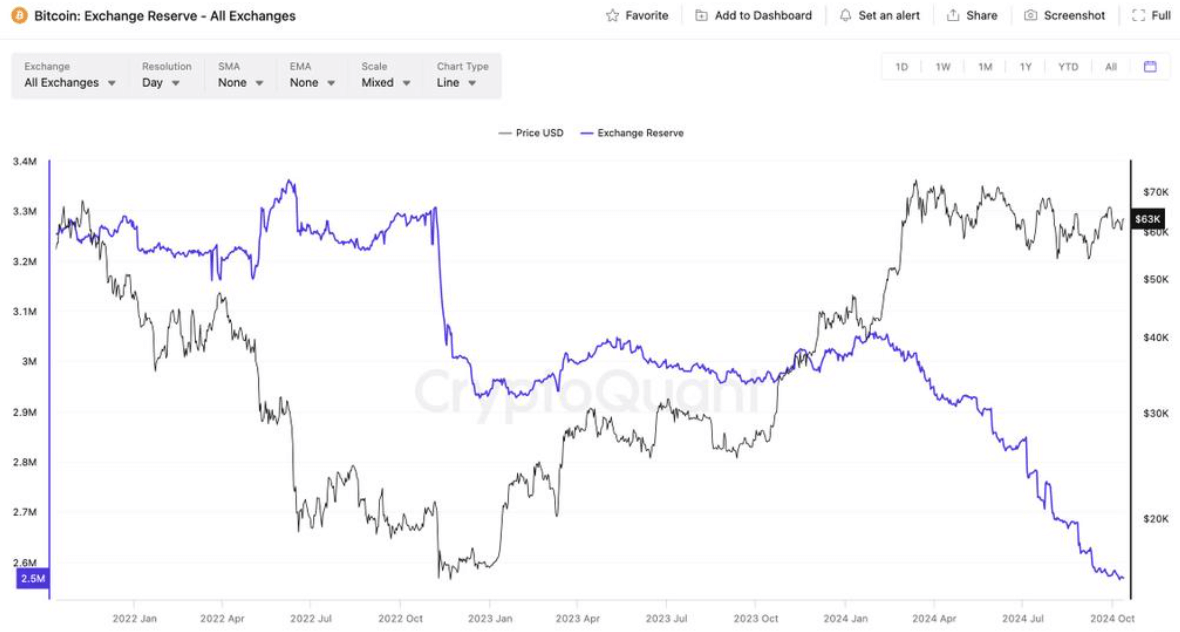The width and height of the screenshot is (1180, 632).
Task: Open the EMA dropdown
Action: point(312,83)
